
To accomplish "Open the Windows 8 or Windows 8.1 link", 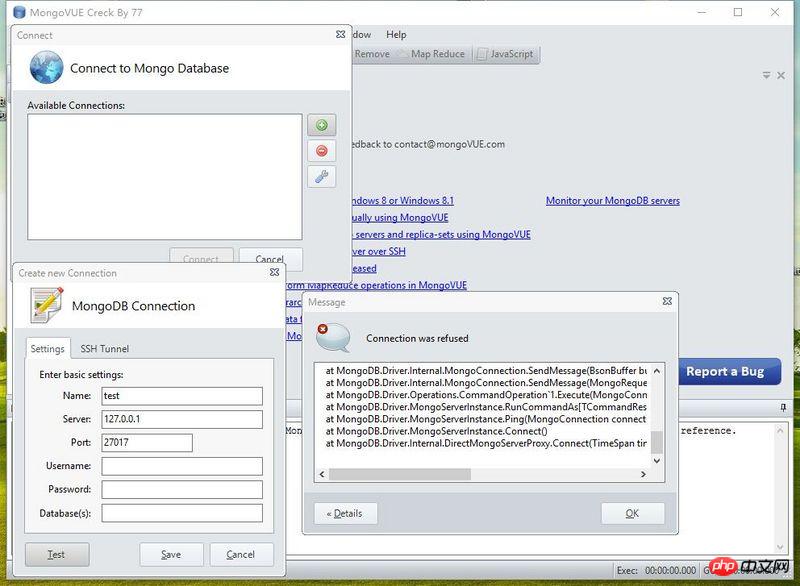I will pos(403,200).
